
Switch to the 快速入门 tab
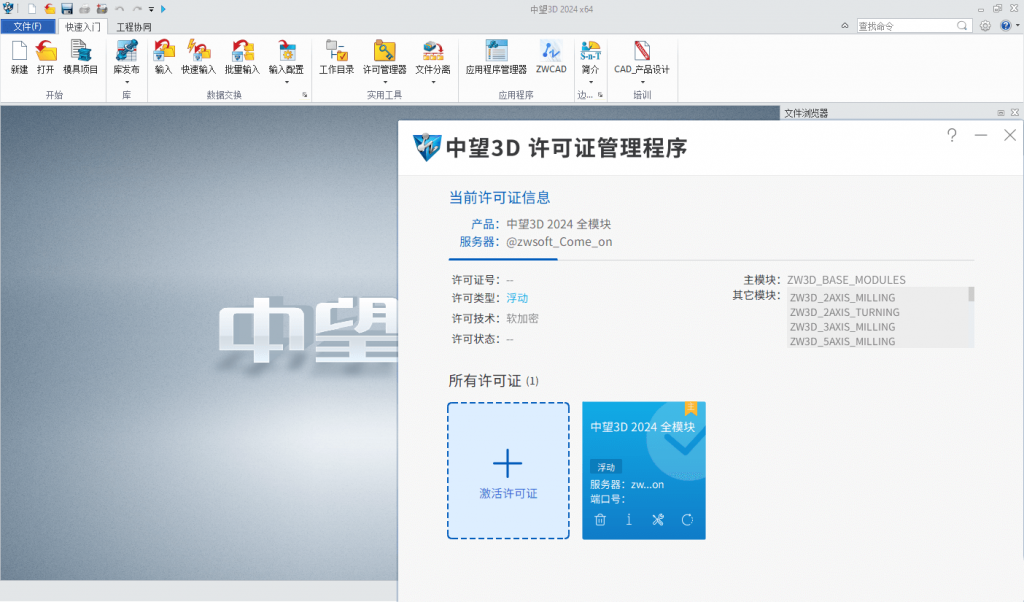click(83, 27)
